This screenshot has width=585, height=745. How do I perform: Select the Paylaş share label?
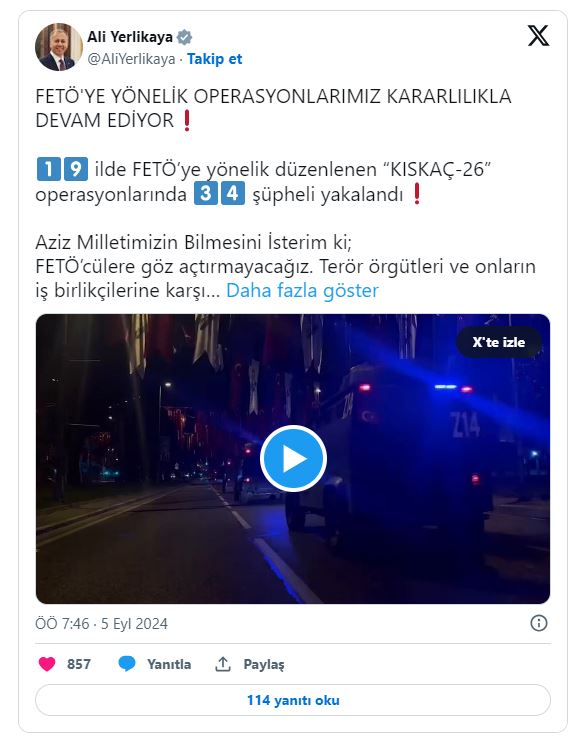(264, 664)
